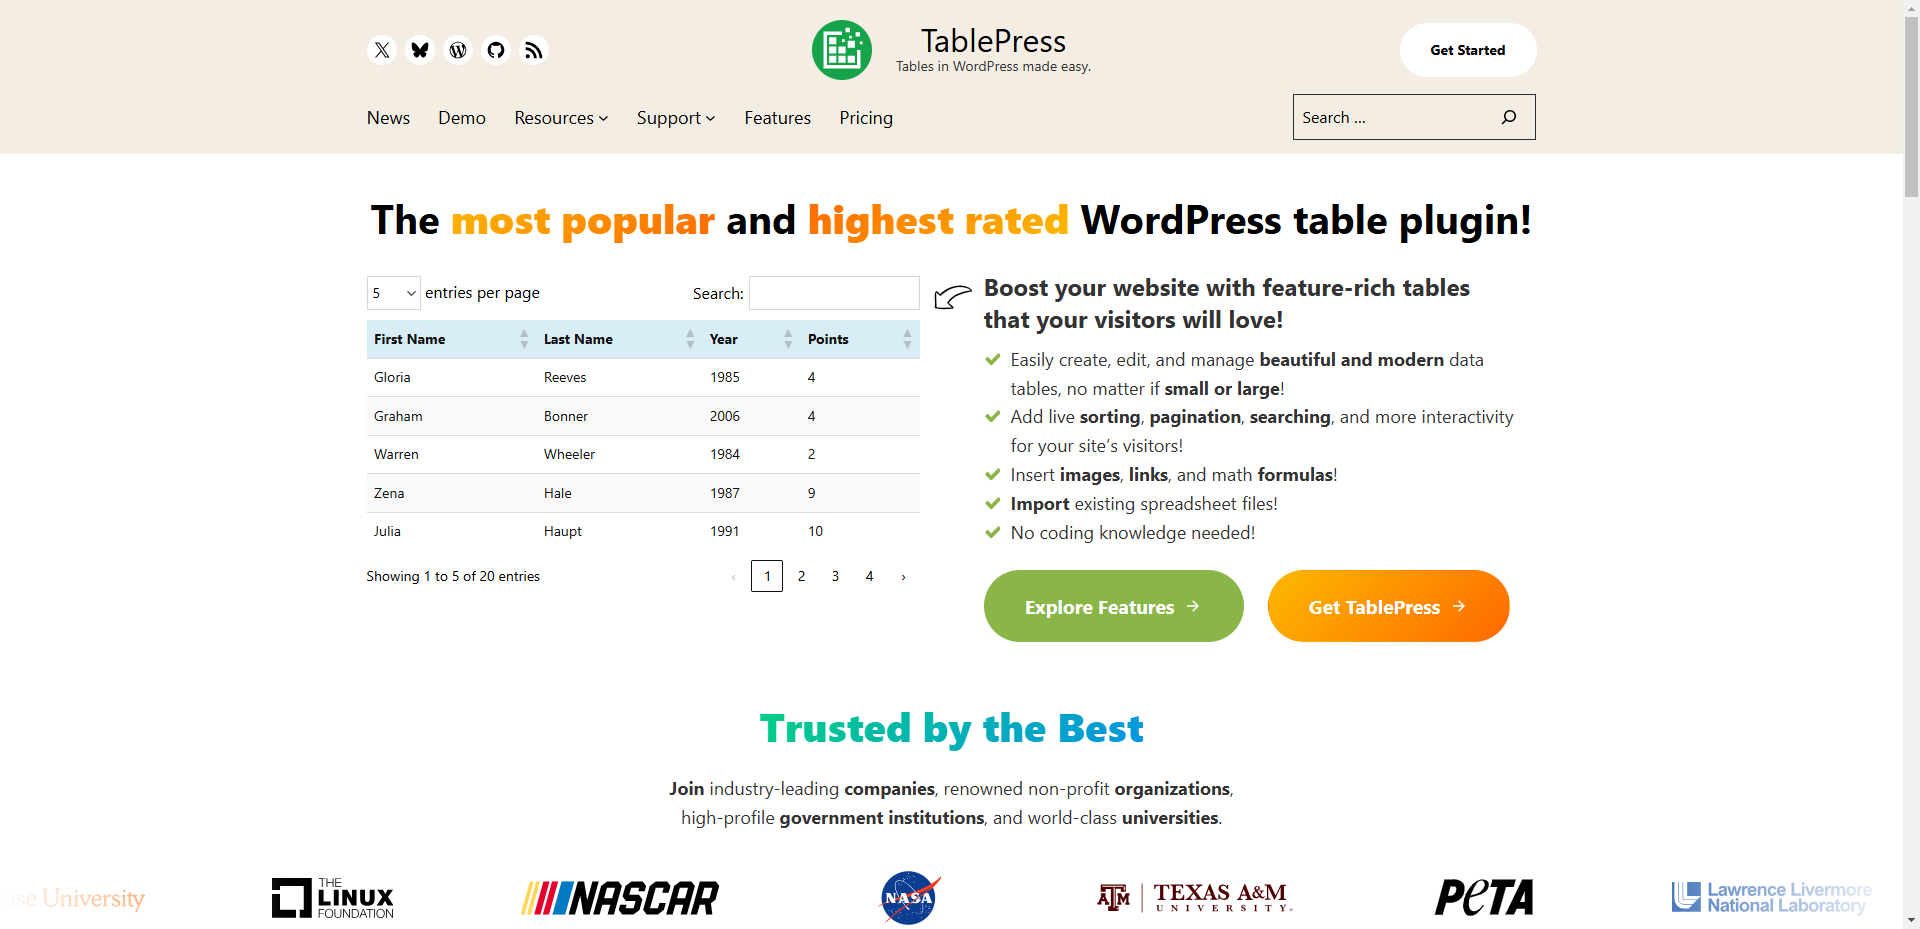Click the NASCAR logo
Screen dimensions: 1920x929
(x=619, y=897)
